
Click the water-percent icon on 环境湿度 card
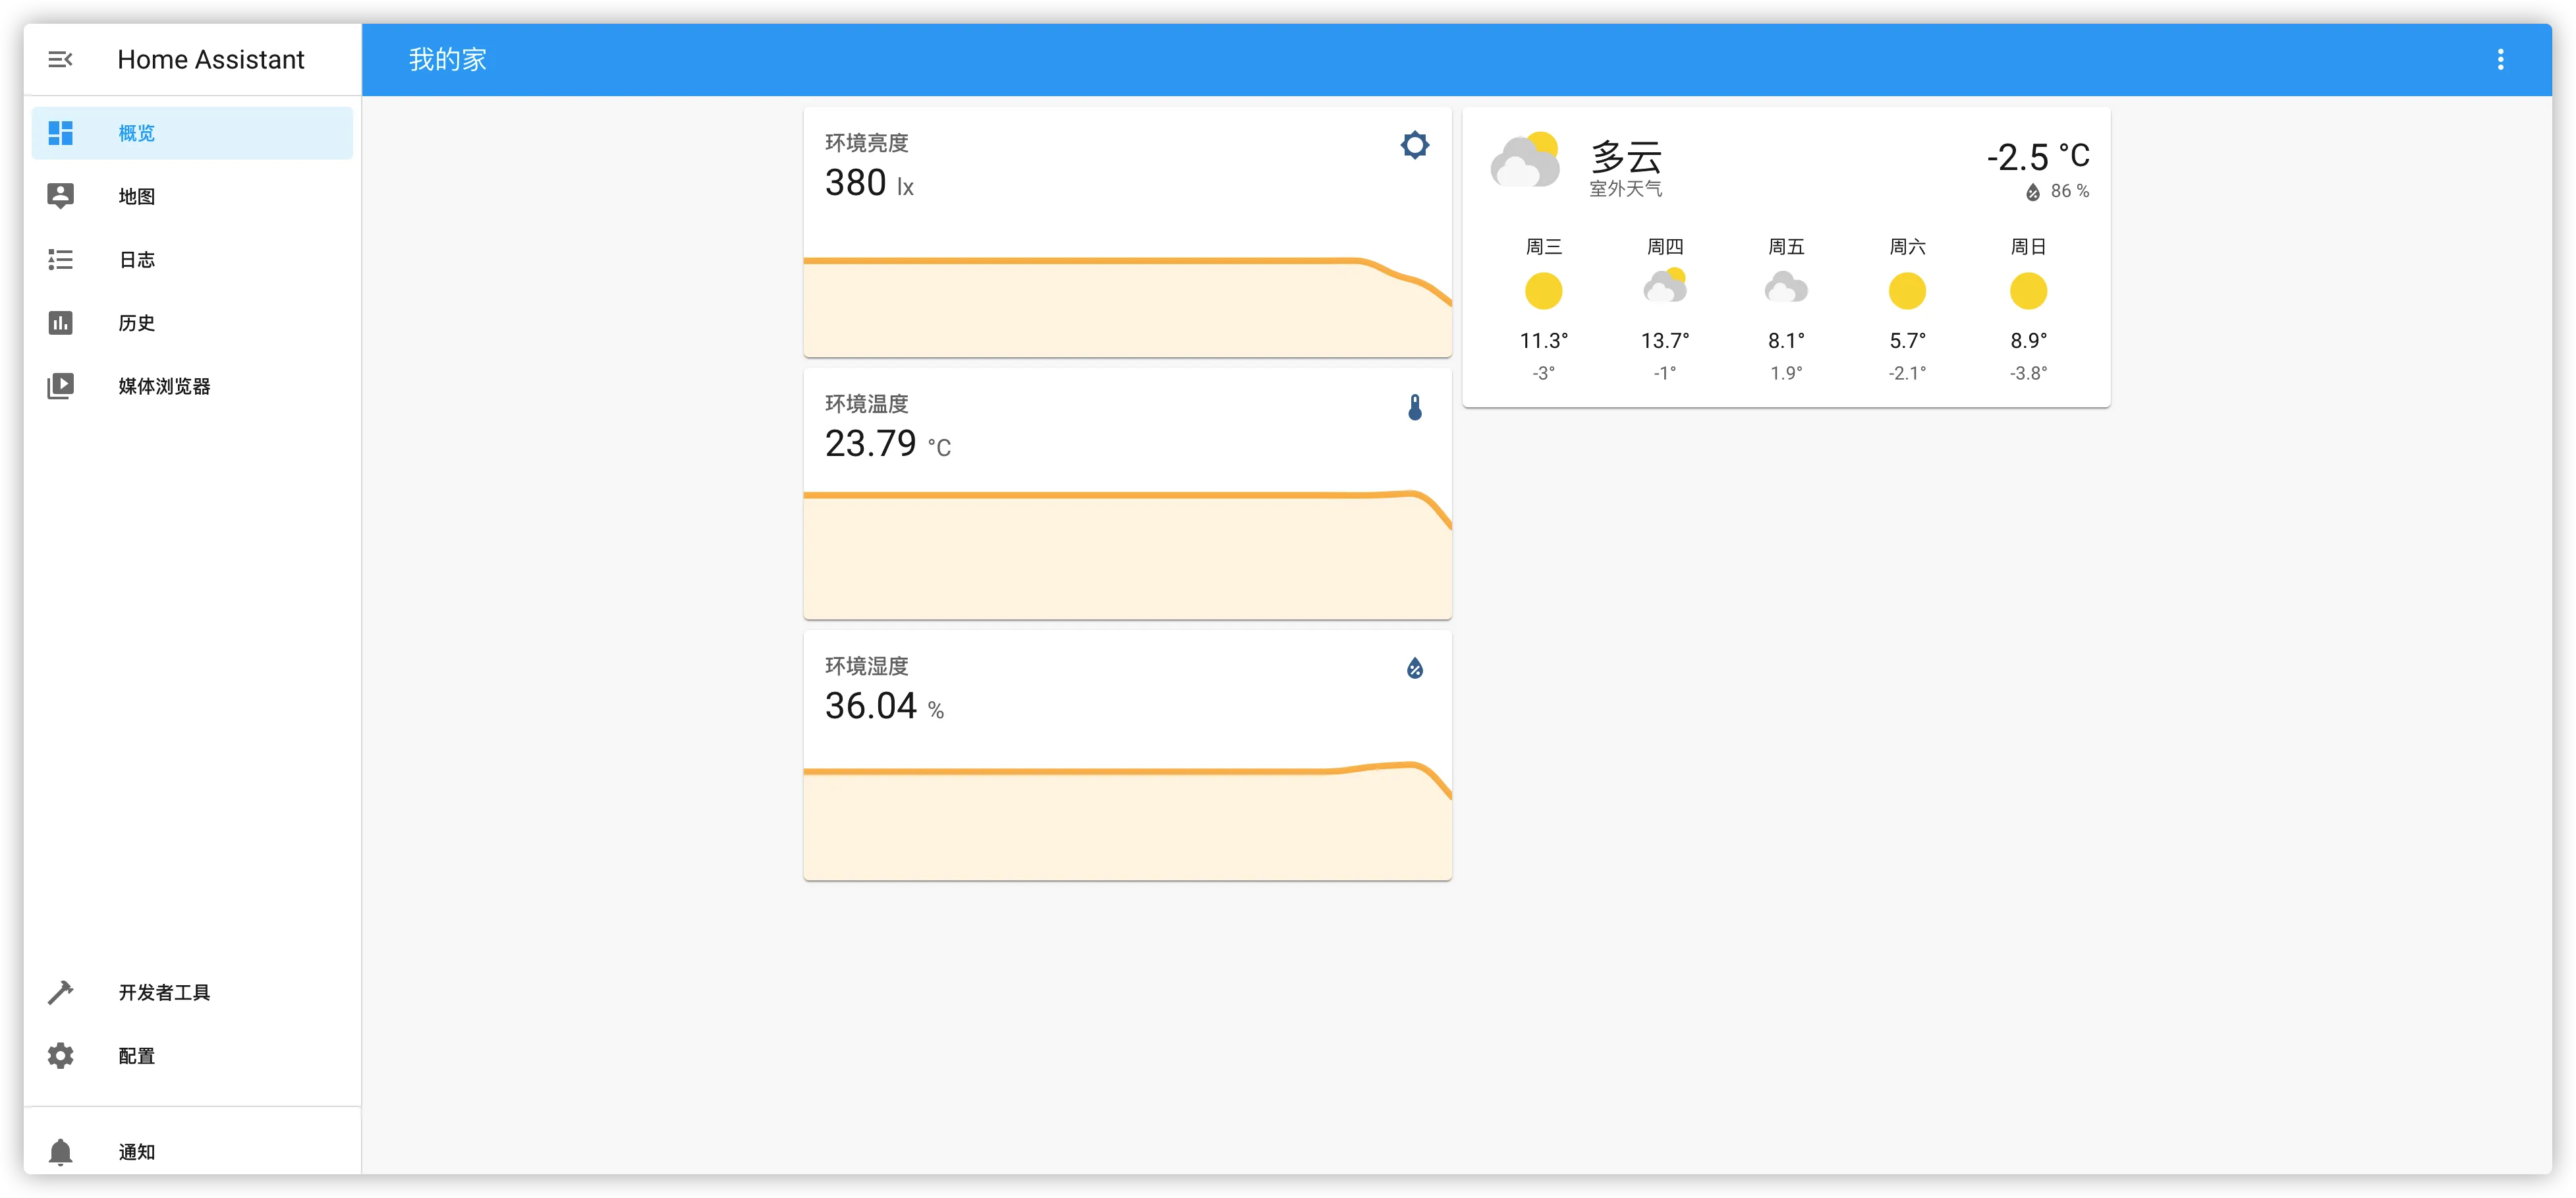[1414, 668]
